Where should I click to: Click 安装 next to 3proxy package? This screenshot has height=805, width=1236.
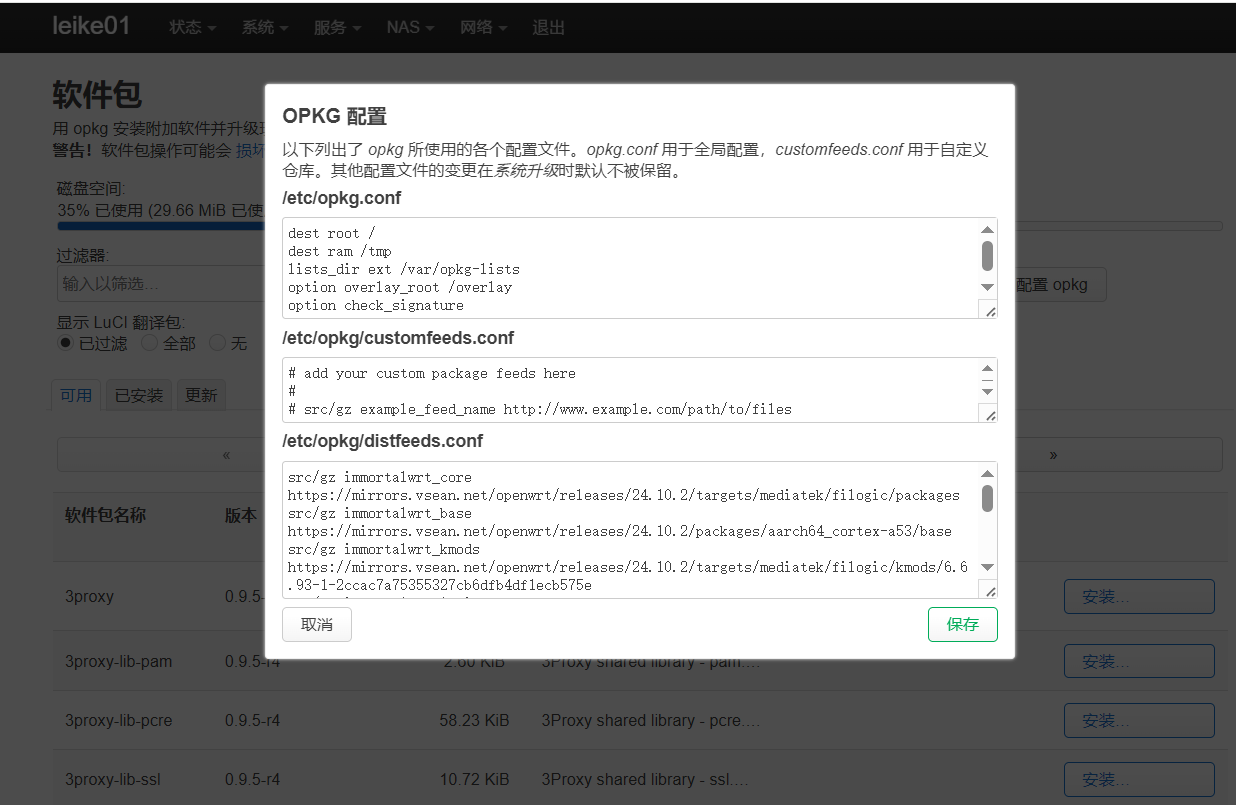(x=1139, y=596)
